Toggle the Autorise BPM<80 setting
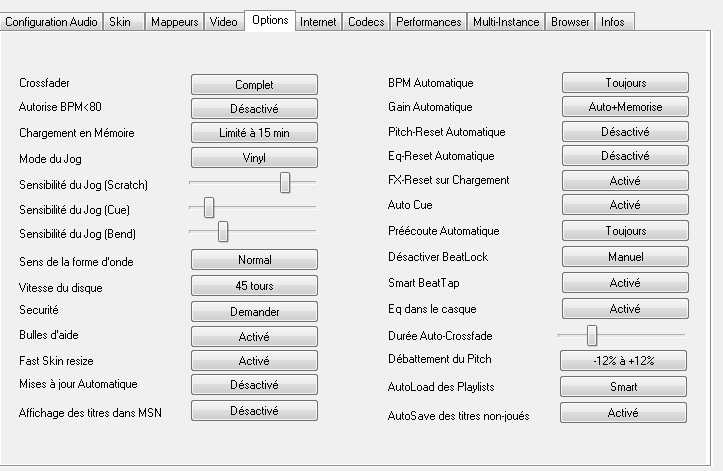 [x=254, y=109]
